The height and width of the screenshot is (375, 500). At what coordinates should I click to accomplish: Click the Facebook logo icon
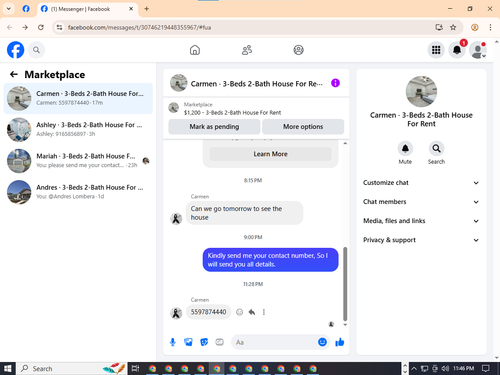tap(16, 50)
